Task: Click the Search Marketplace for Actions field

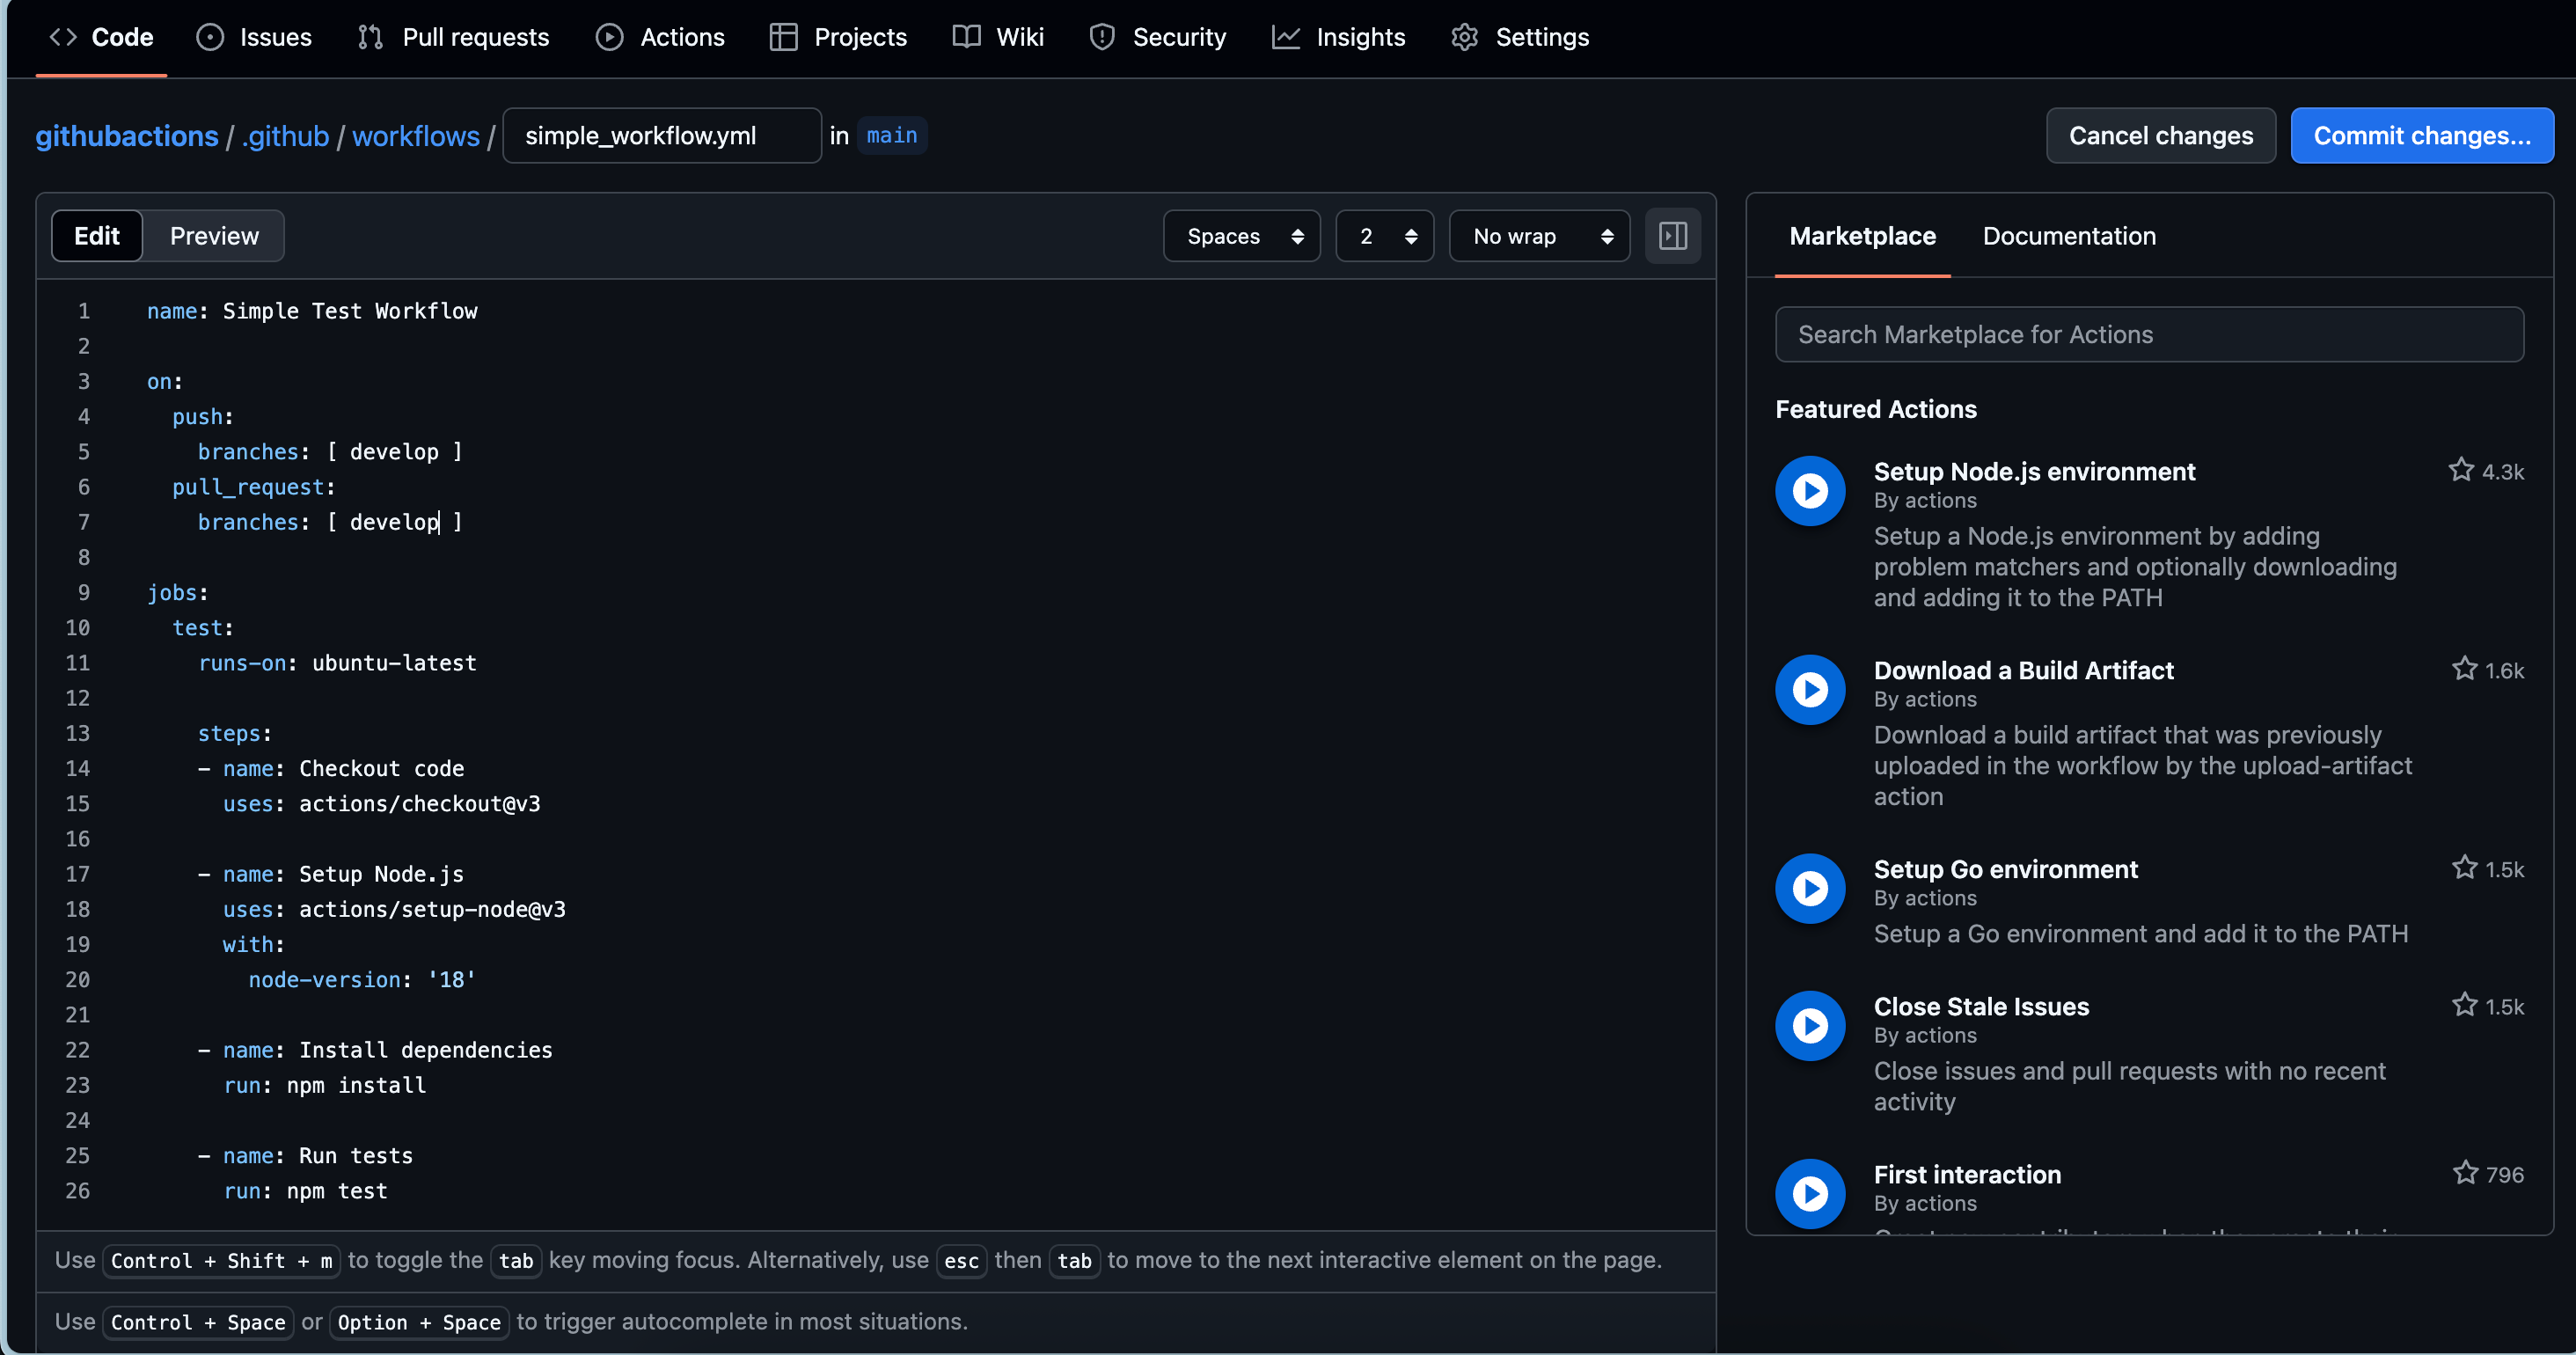Action: [2148, 335]
